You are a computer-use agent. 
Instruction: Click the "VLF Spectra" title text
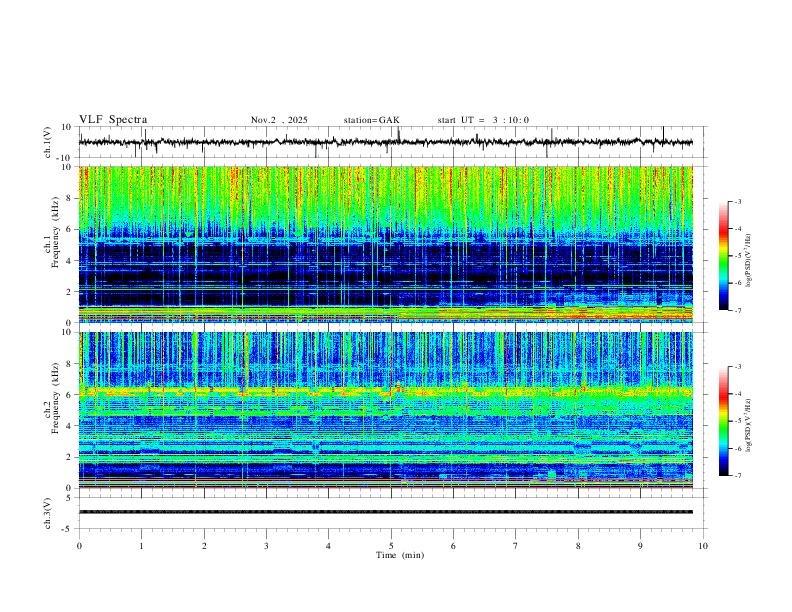pos(113,120)
